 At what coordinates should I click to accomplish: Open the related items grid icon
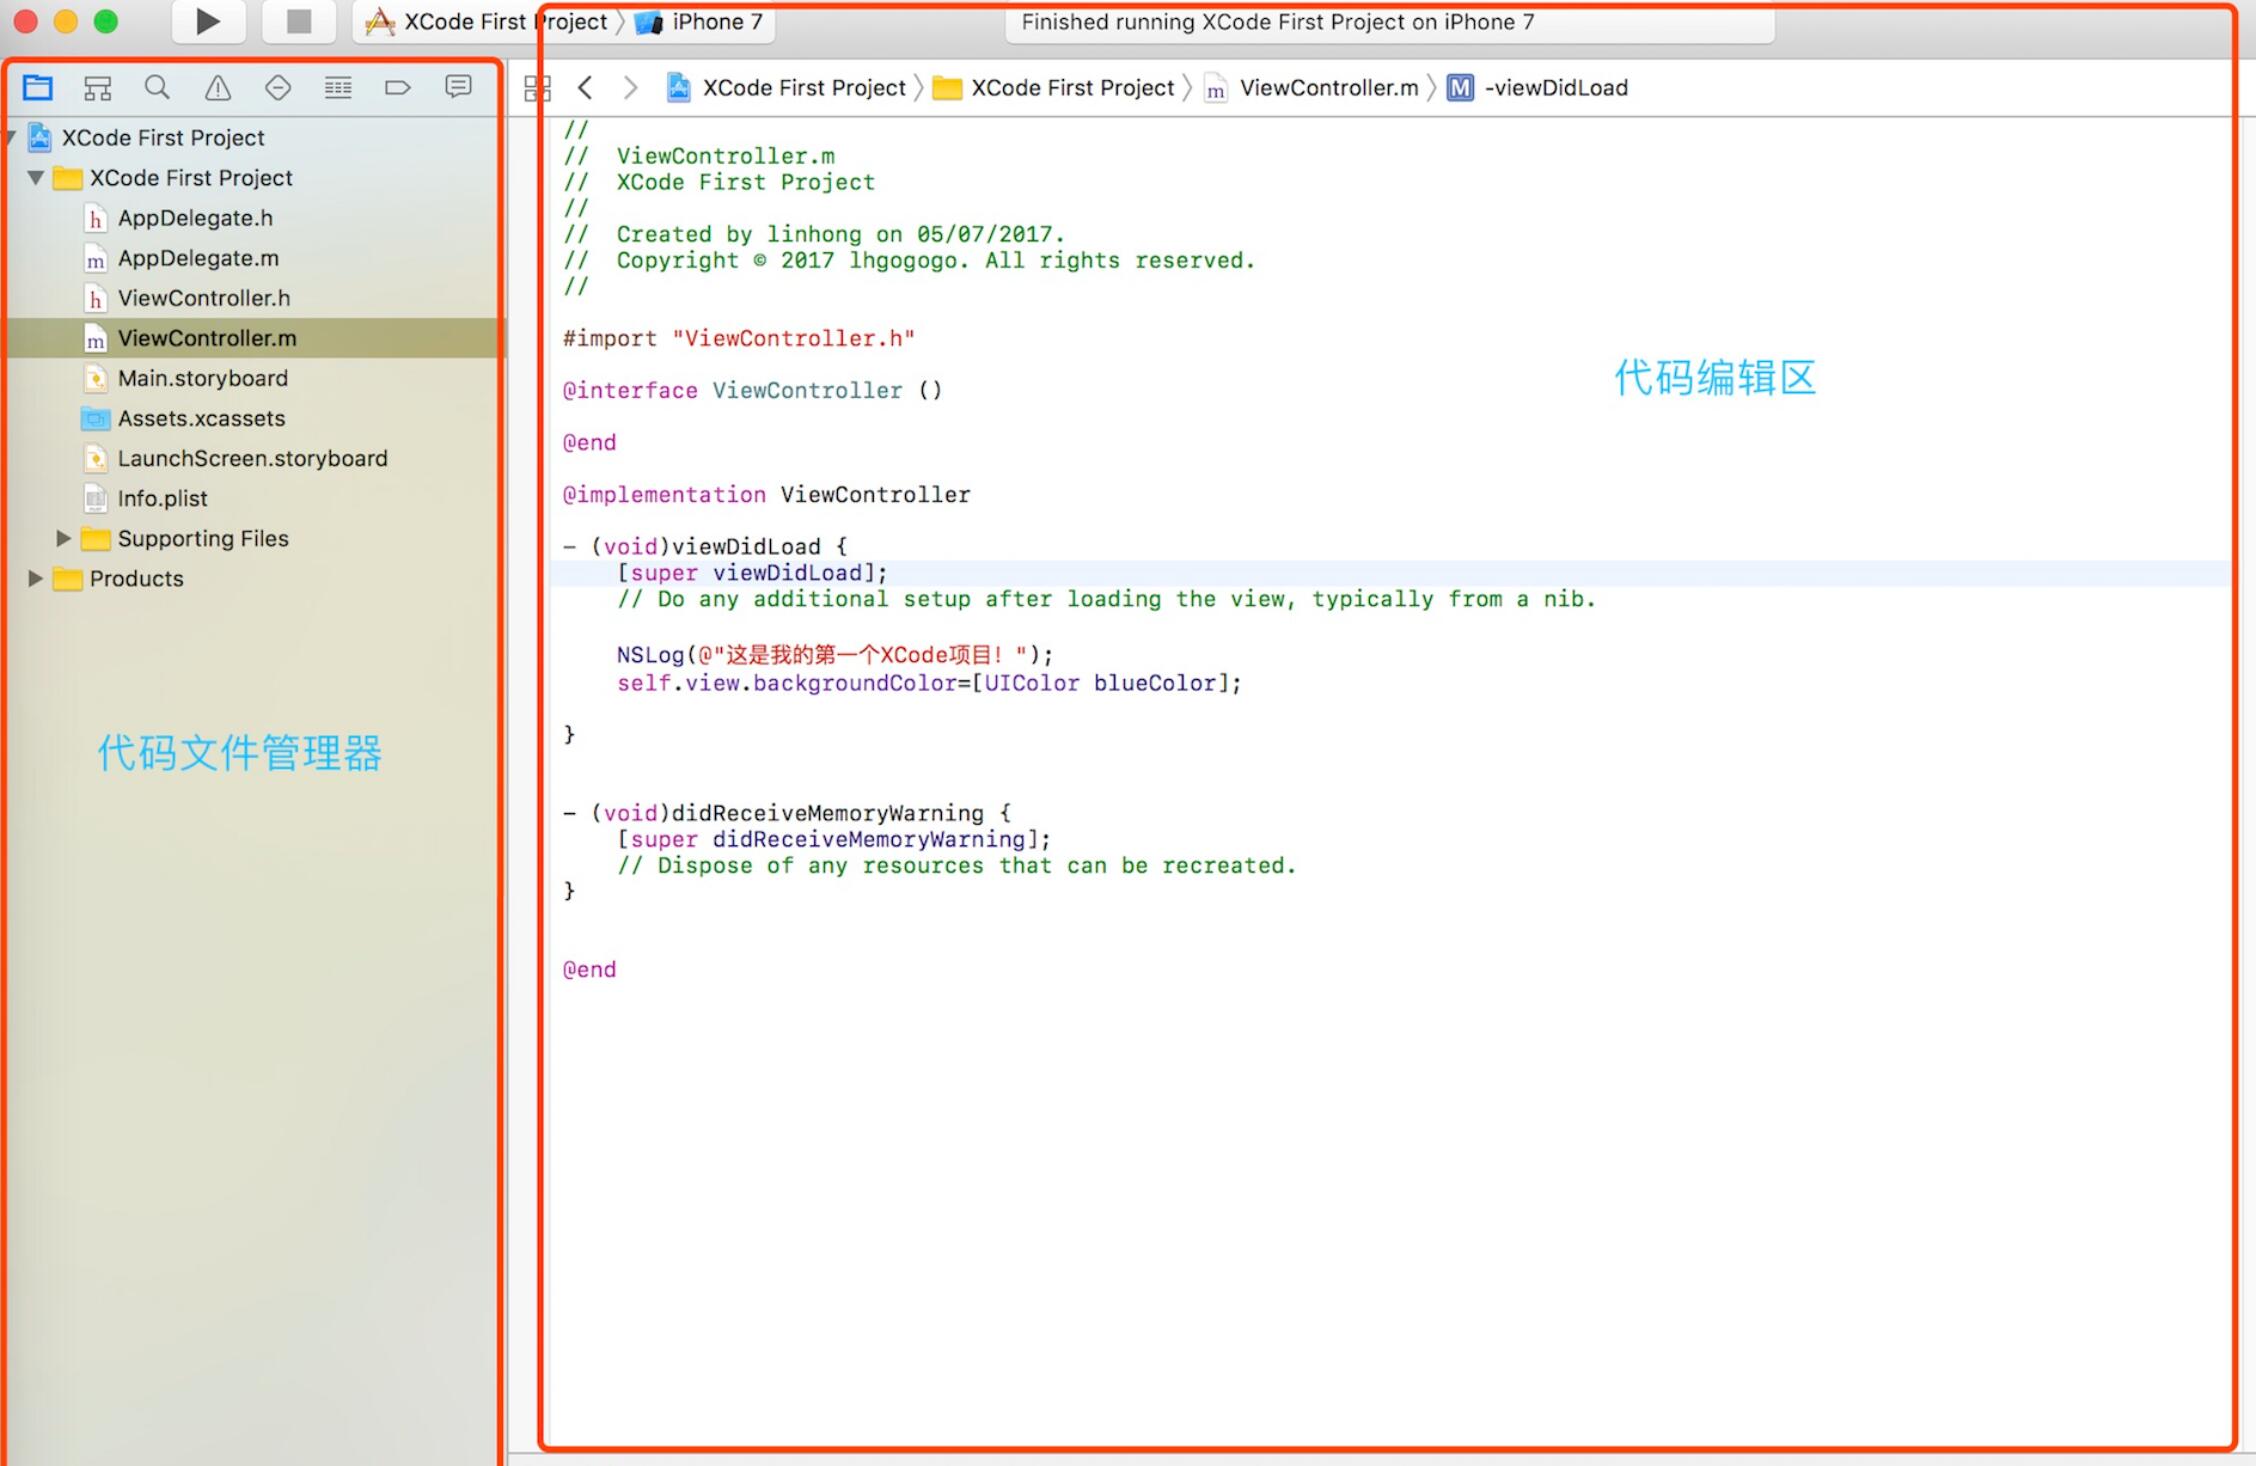[x=537, y=88]
